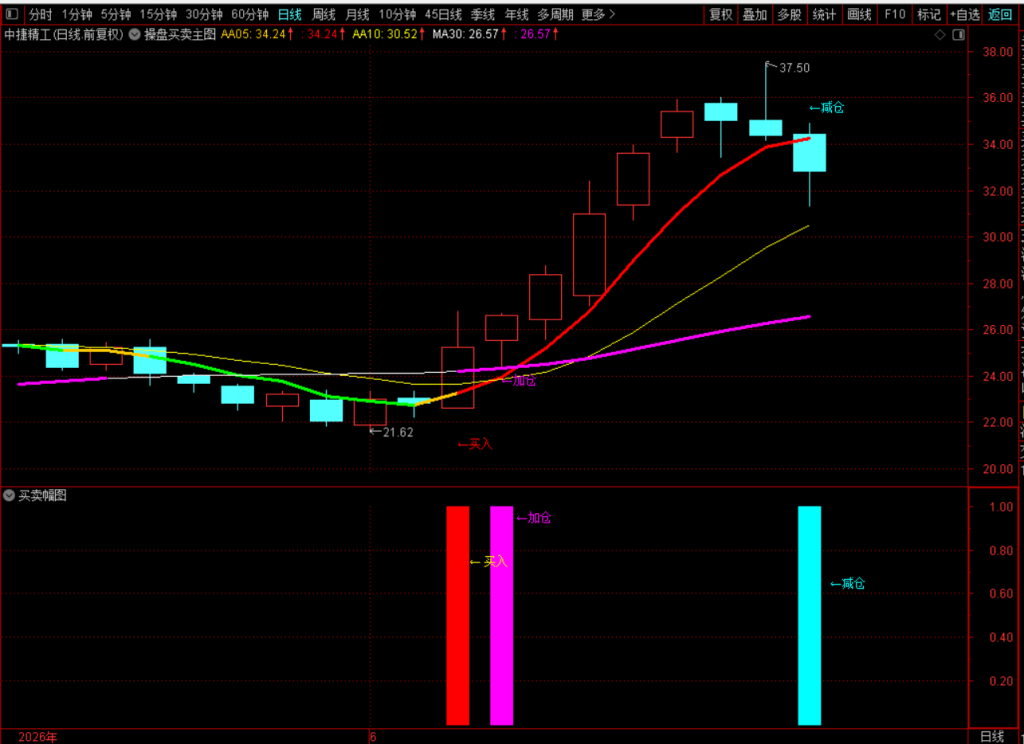Click the 买卖幅图 sub-chart title

click(42, 495)
